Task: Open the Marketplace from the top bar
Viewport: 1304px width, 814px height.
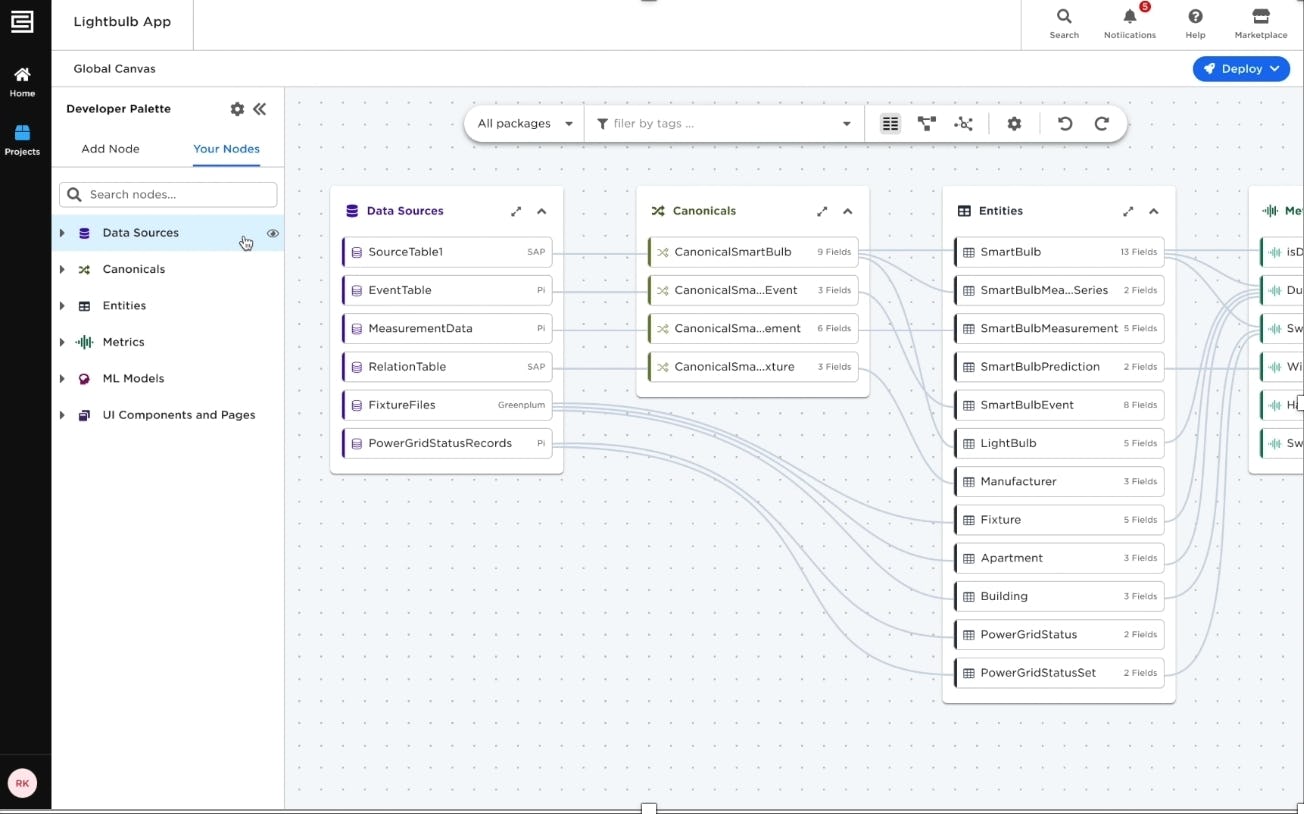Action: (x=1260, y=22)
